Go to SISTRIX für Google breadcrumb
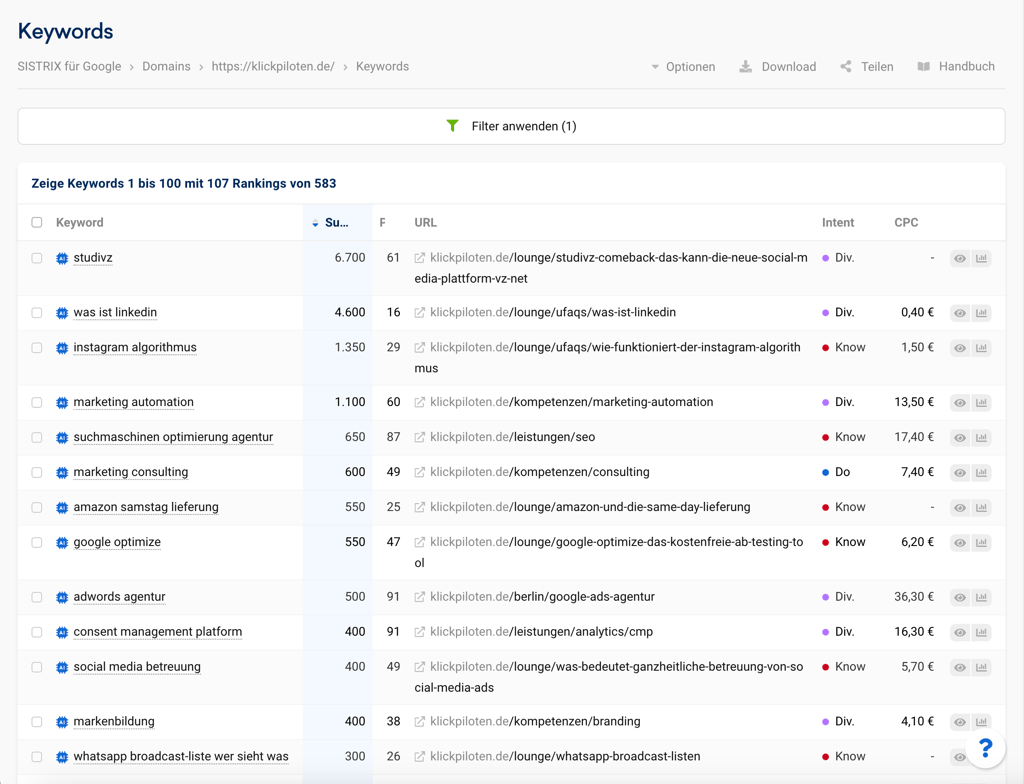 tap(69, 67)
